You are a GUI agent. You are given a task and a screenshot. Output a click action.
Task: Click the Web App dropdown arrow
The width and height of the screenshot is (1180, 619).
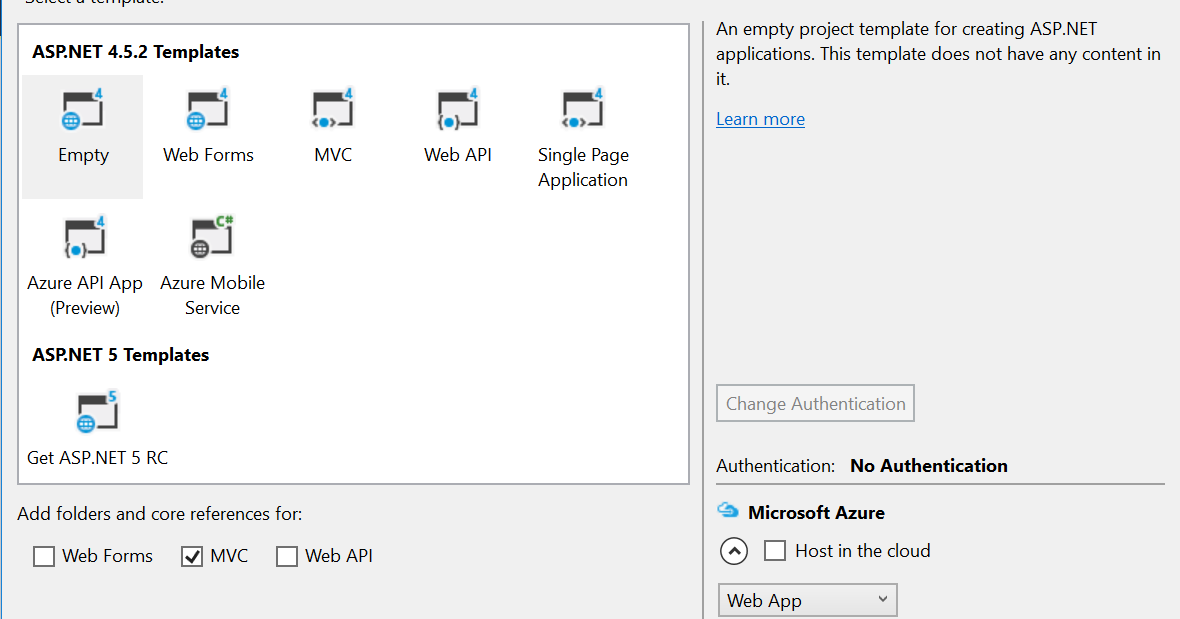[x=884, y=599]
